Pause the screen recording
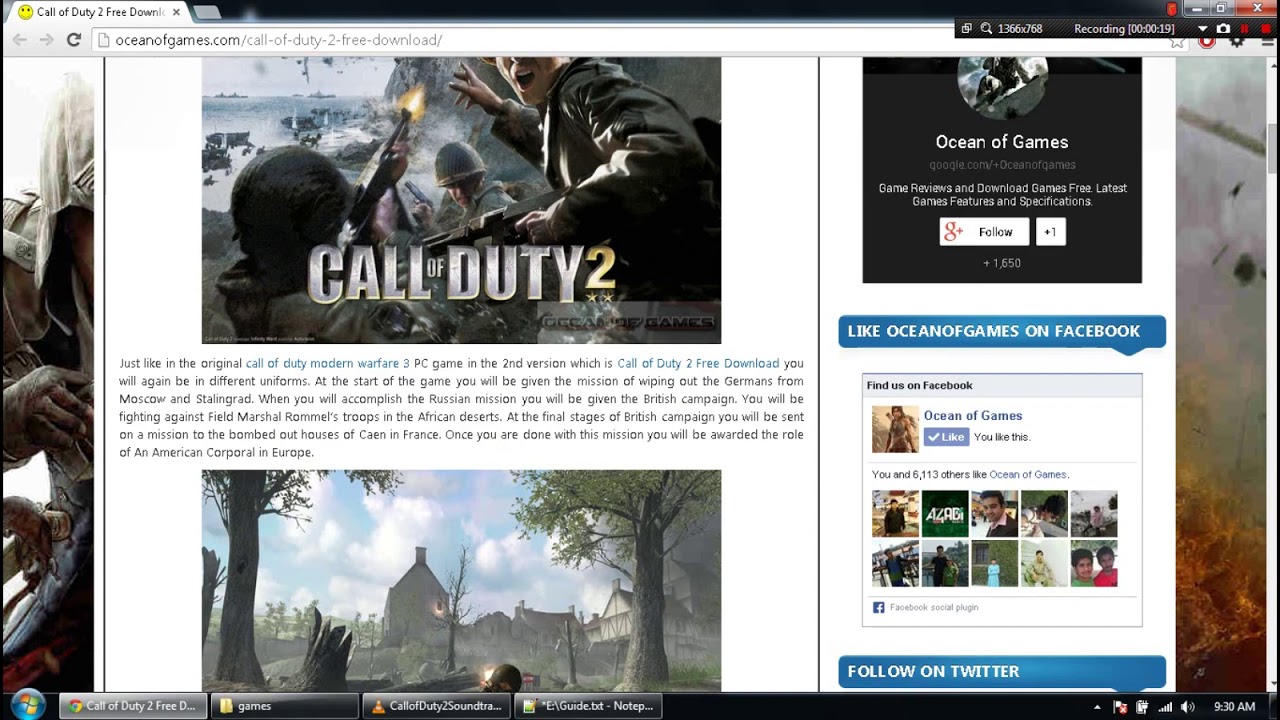This screenshot has height=720, width=1280. click(1245, 29)
